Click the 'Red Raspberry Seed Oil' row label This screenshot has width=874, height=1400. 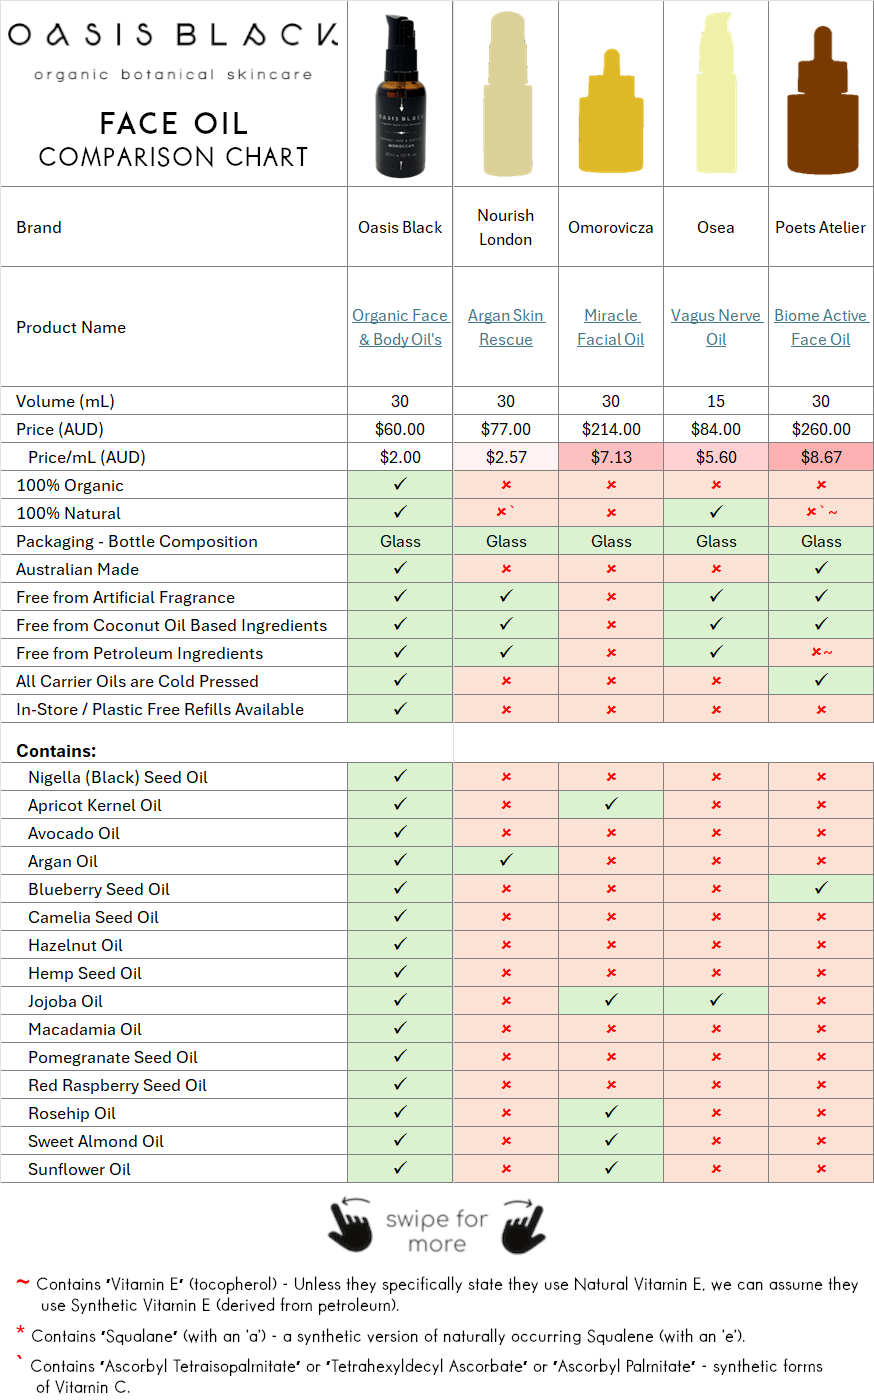[117, 1085]
